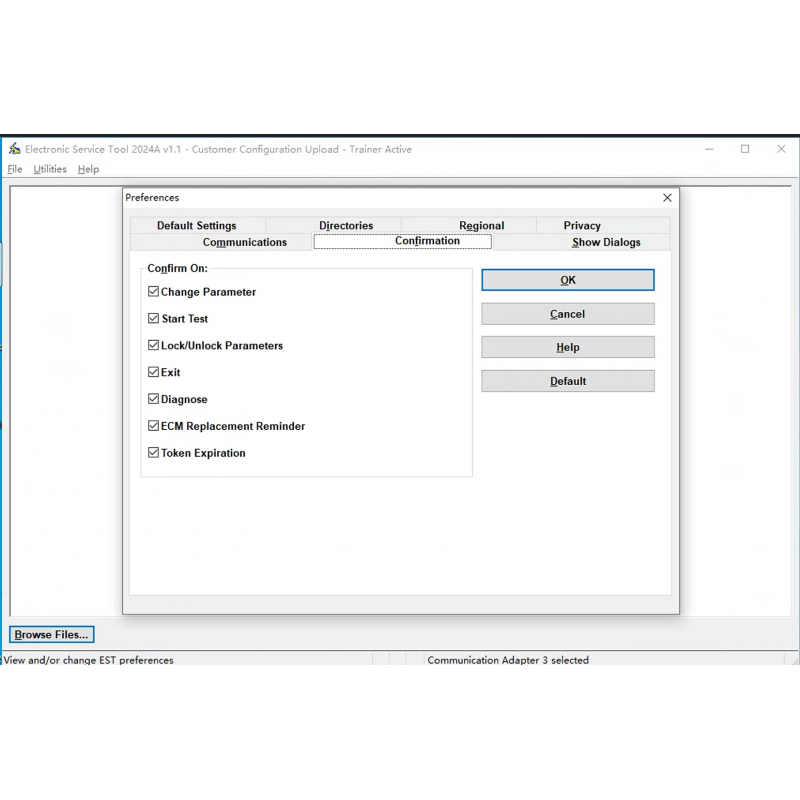Switch to the Show Dialogs tab
800x800 pixels.
[x=605, y=242]
